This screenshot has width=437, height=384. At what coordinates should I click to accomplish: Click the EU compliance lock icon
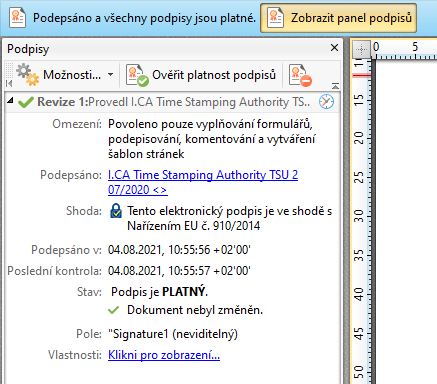[x=116, y=211]
